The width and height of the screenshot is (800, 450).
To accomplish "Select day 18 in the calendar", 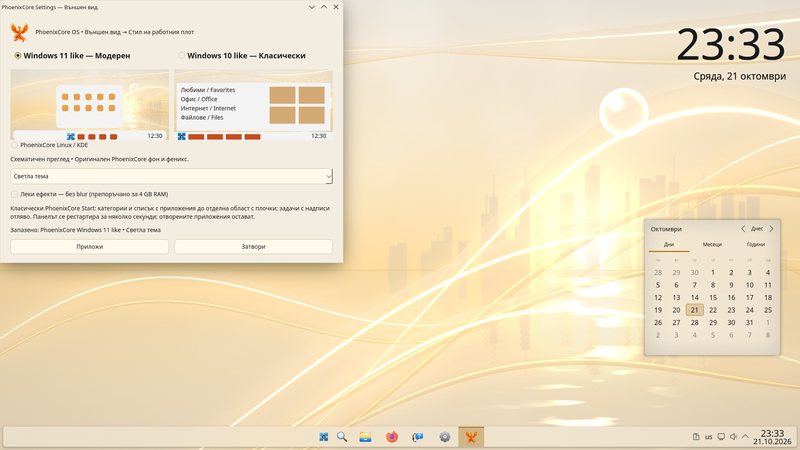I will click(768, 297).
